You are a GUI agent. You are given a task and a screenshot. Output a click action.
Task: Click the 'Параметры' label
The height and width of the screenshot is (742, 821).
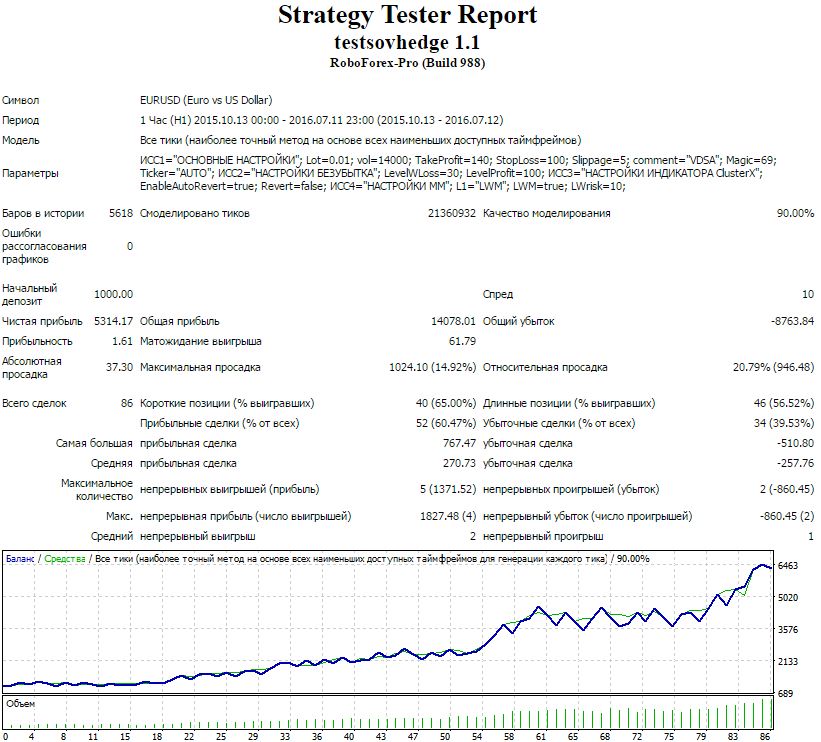click(x=30, y=173)
